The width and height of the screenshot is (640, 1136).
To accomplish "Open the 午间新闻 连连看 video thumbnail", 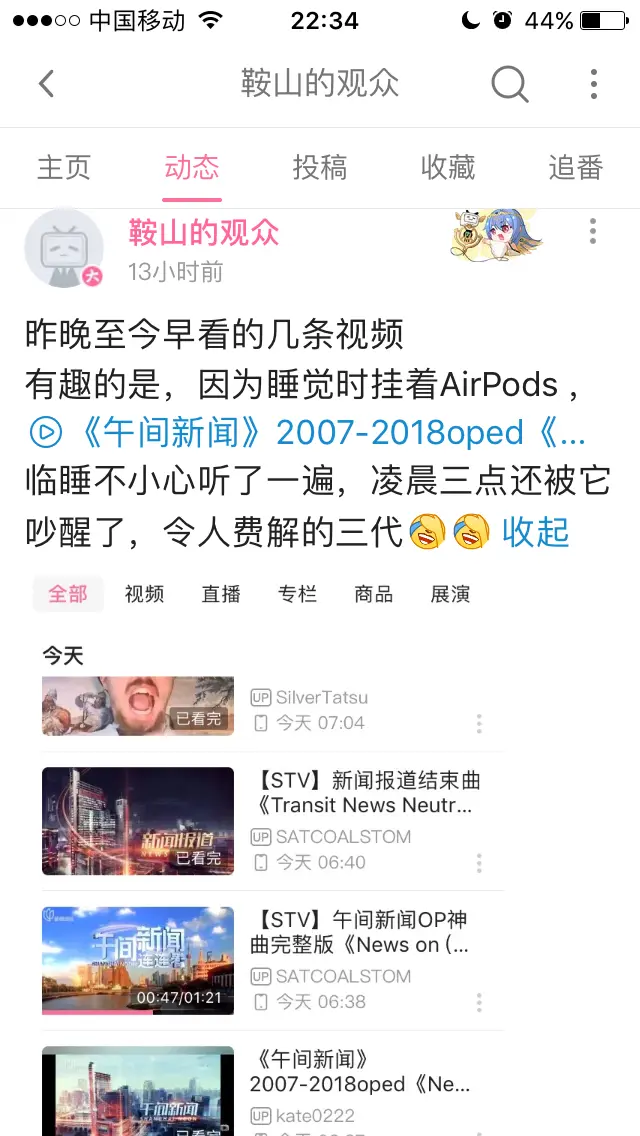I will coord(138,961).
